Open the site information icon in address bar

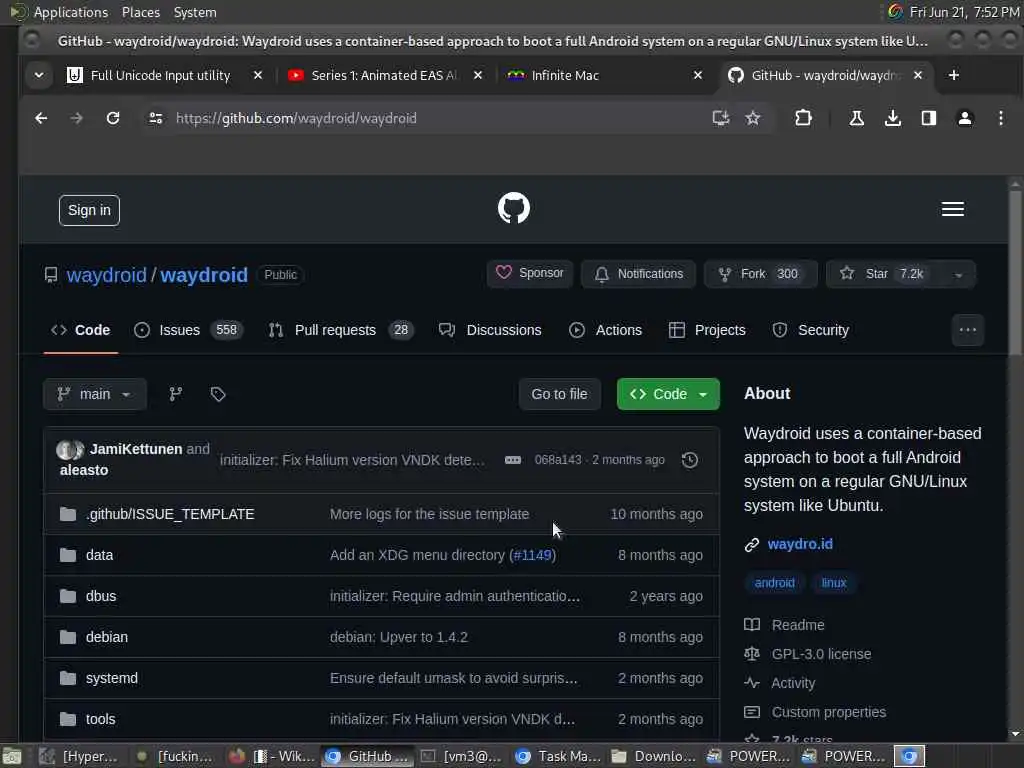coord(155,118)
